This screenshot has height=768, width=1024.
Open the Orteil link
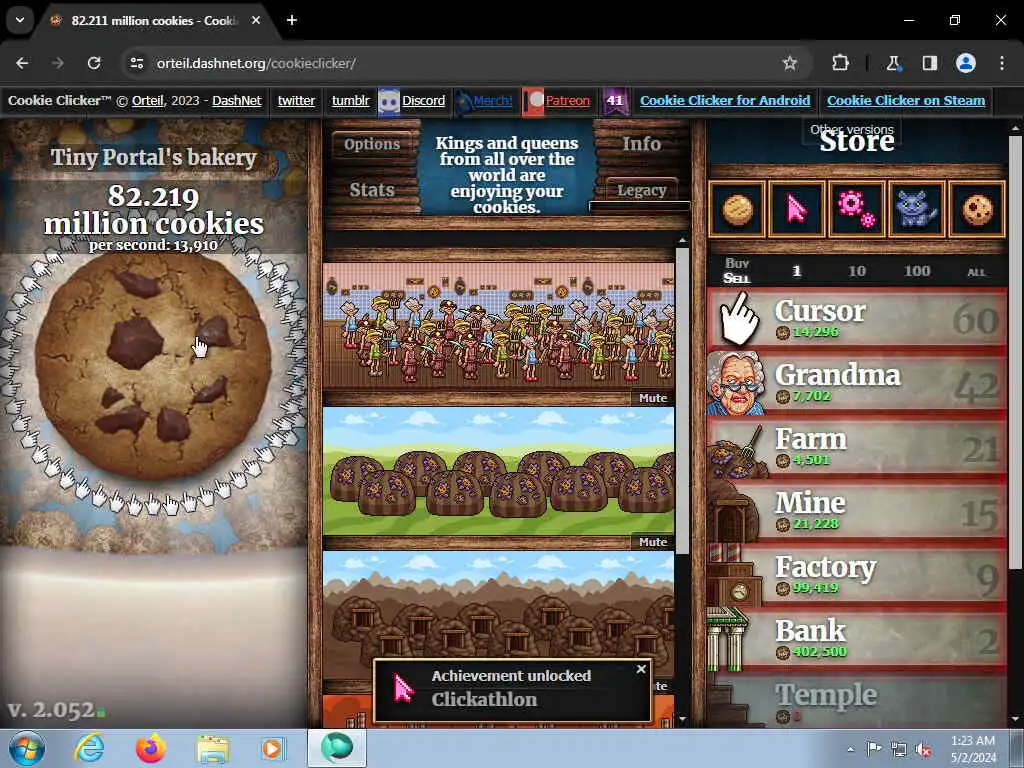[148, 101]
